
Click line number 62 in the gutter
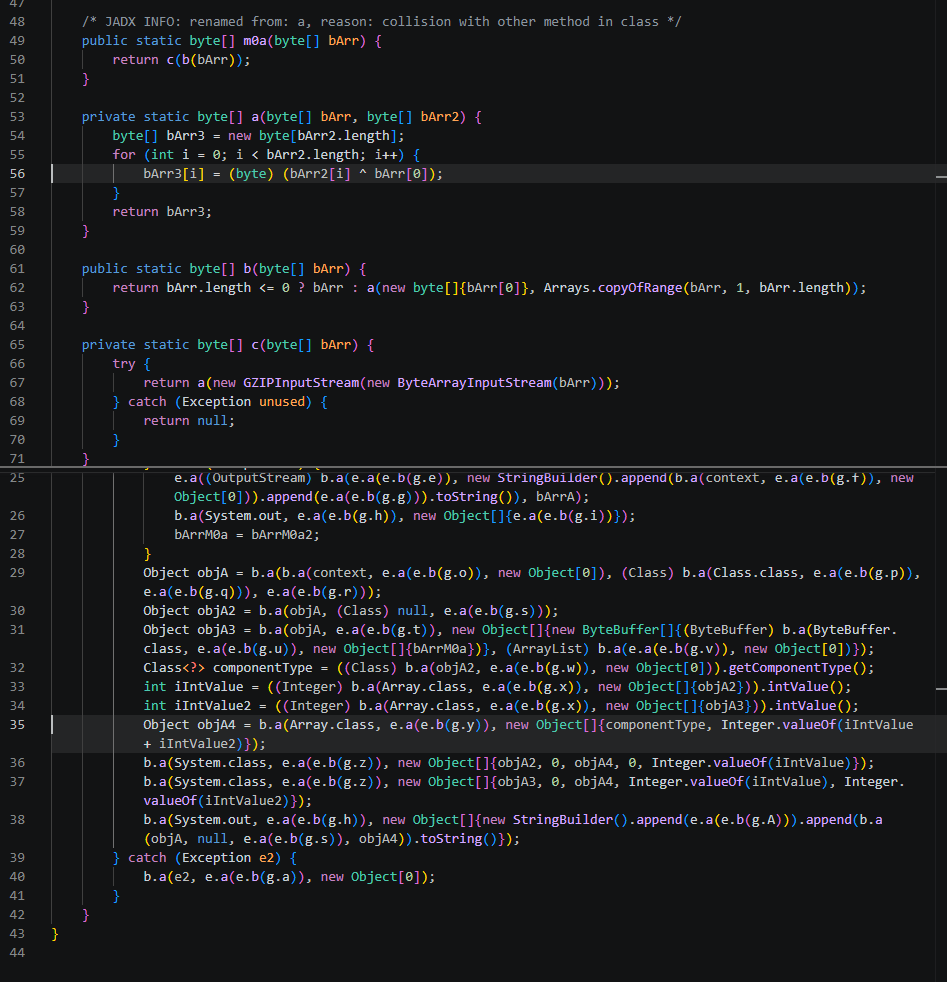(x=17, y=287)
